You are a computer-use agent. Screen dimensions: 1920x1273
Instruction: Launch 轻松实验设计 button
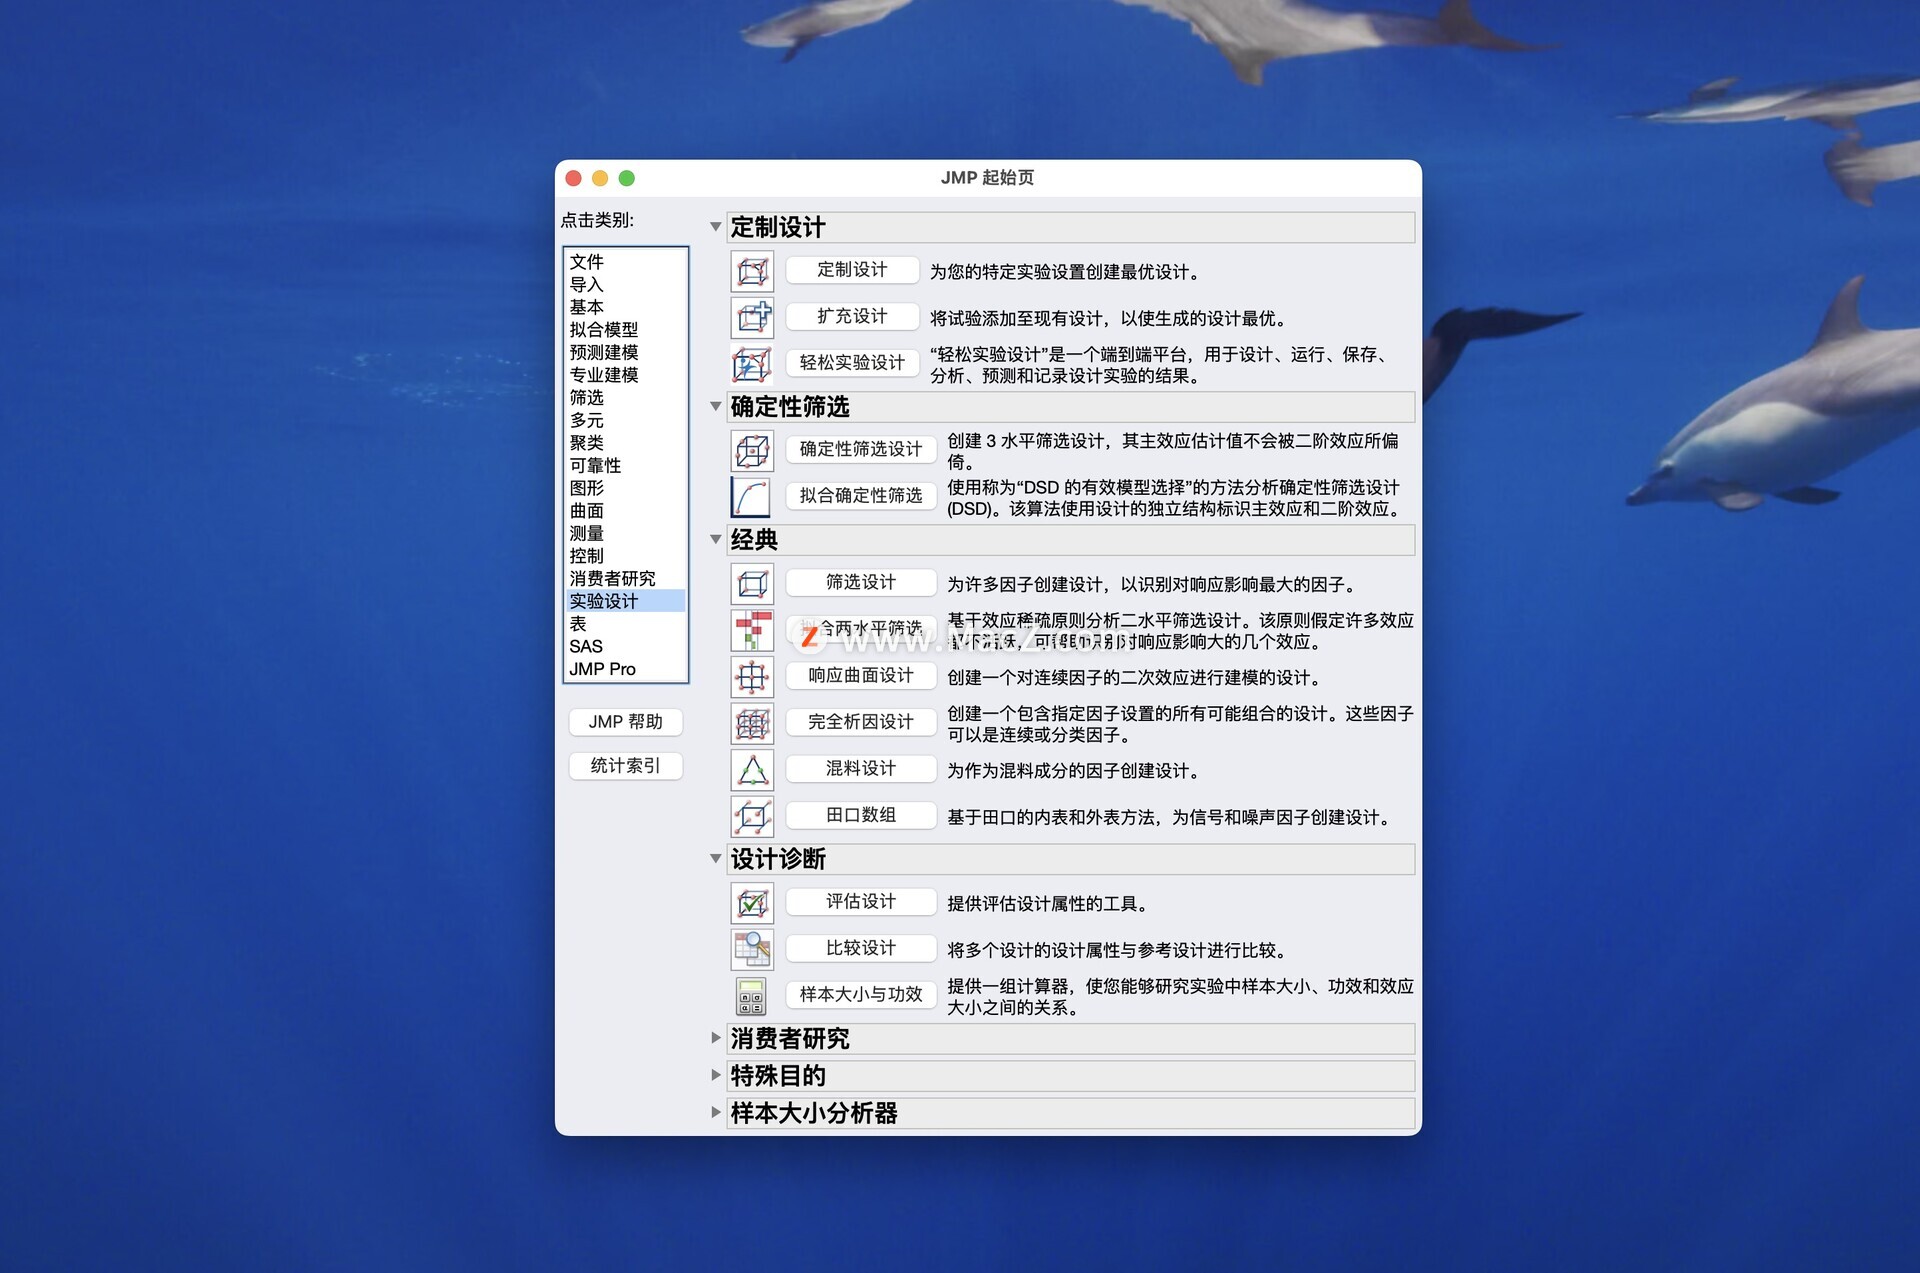[852, 363]
